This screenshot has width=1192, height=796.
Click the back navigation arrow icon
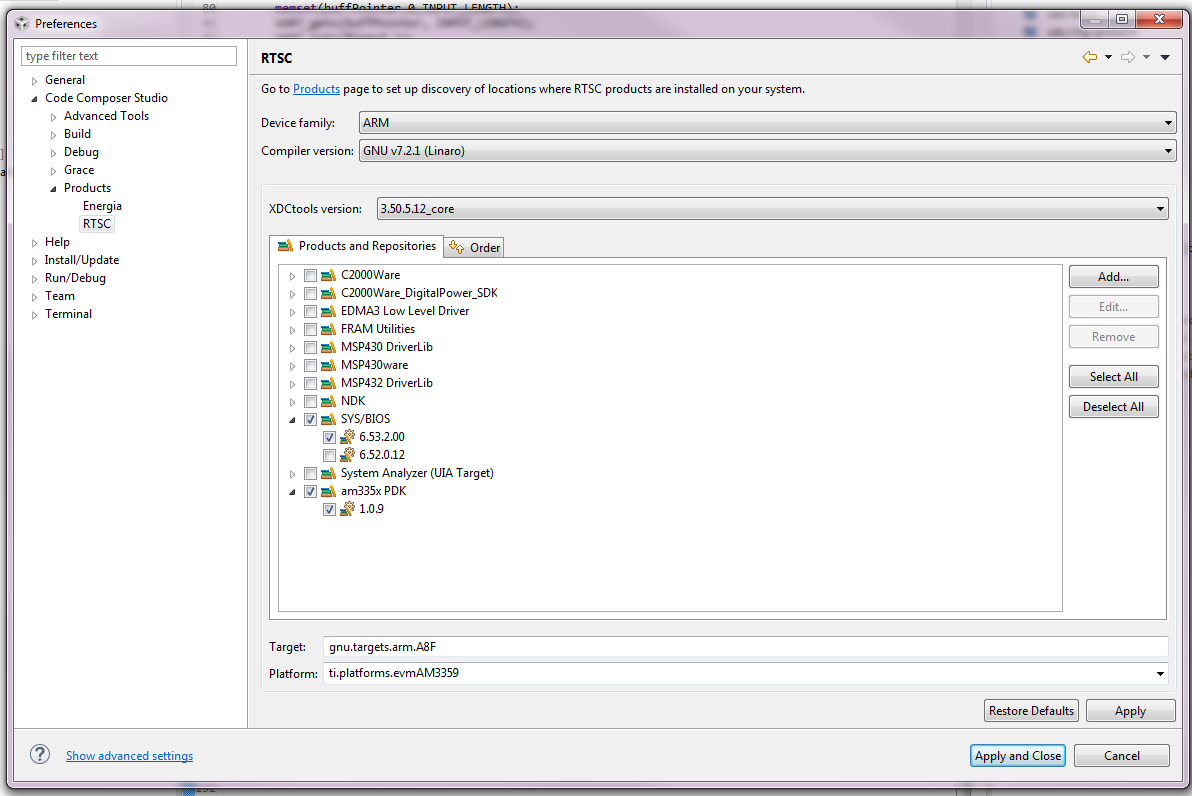(1090, 57)
